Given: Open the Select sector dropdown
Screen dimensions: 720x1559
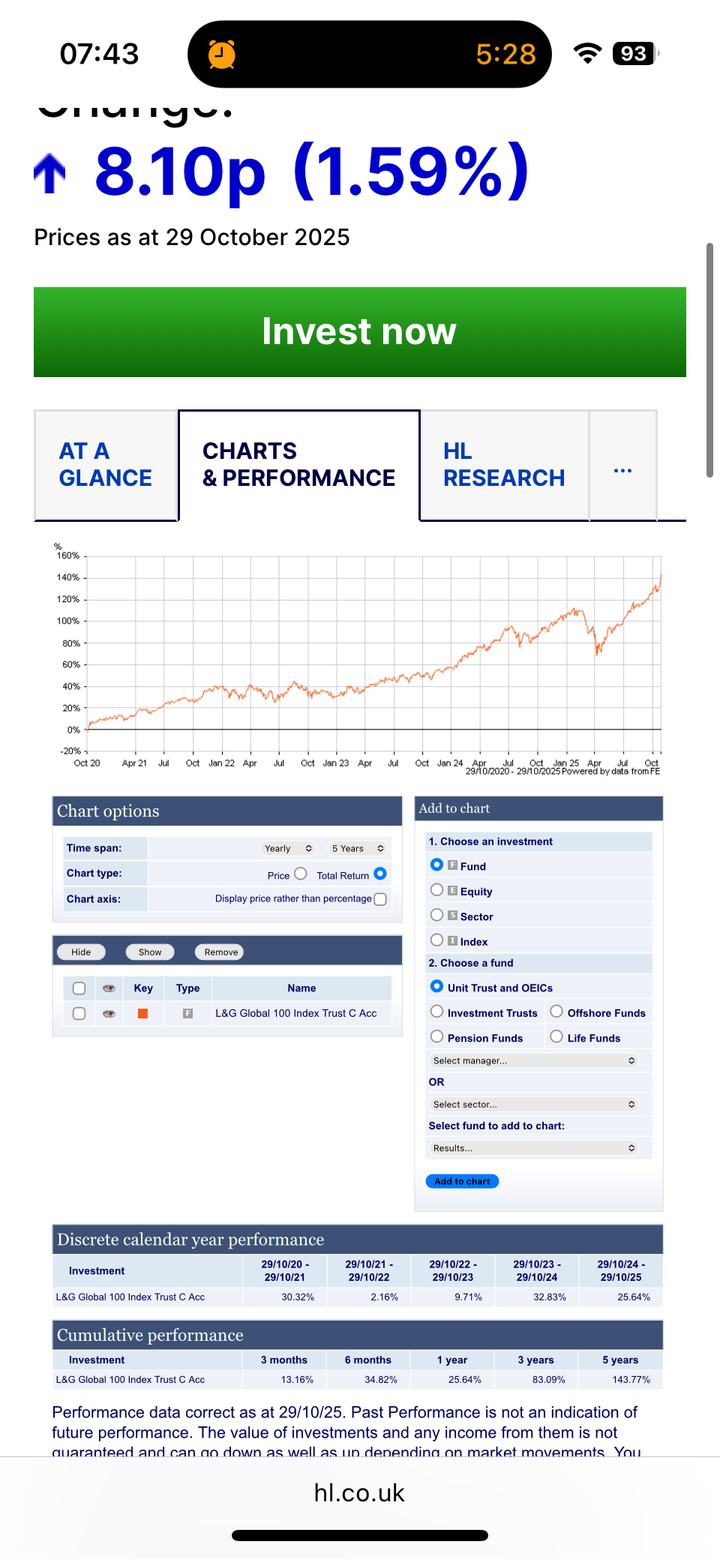Looking at the screenshot, I should [533, 1104].
